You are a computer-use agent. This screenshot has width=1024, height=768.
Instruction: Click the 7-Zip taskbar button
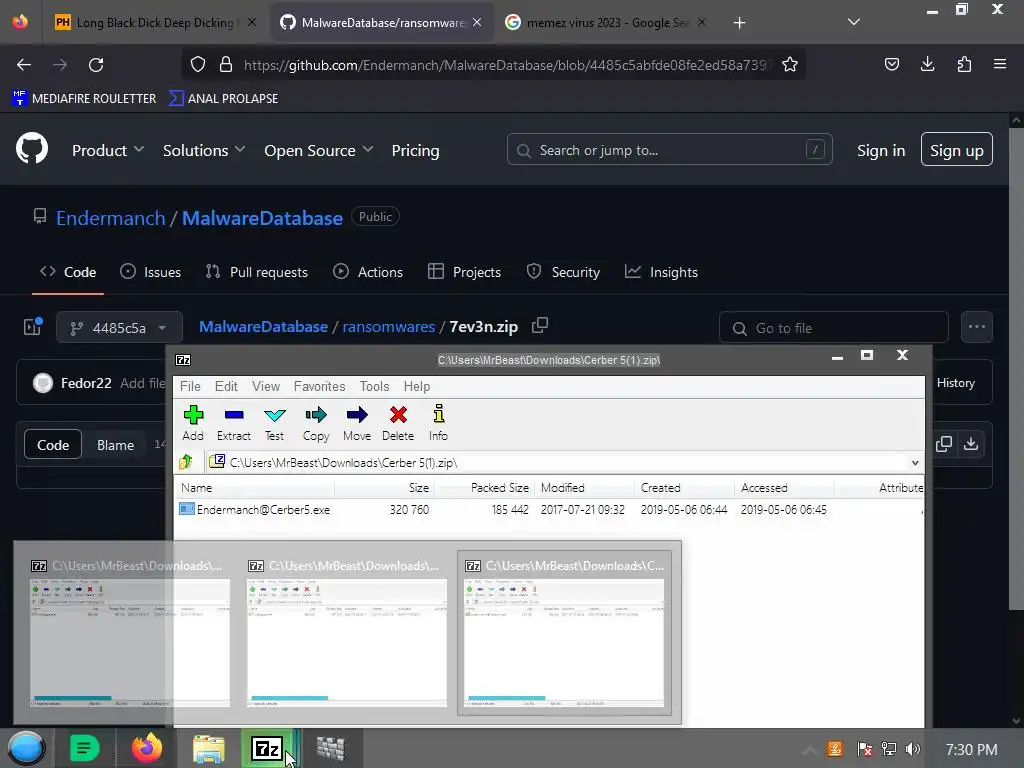[269, 748]
